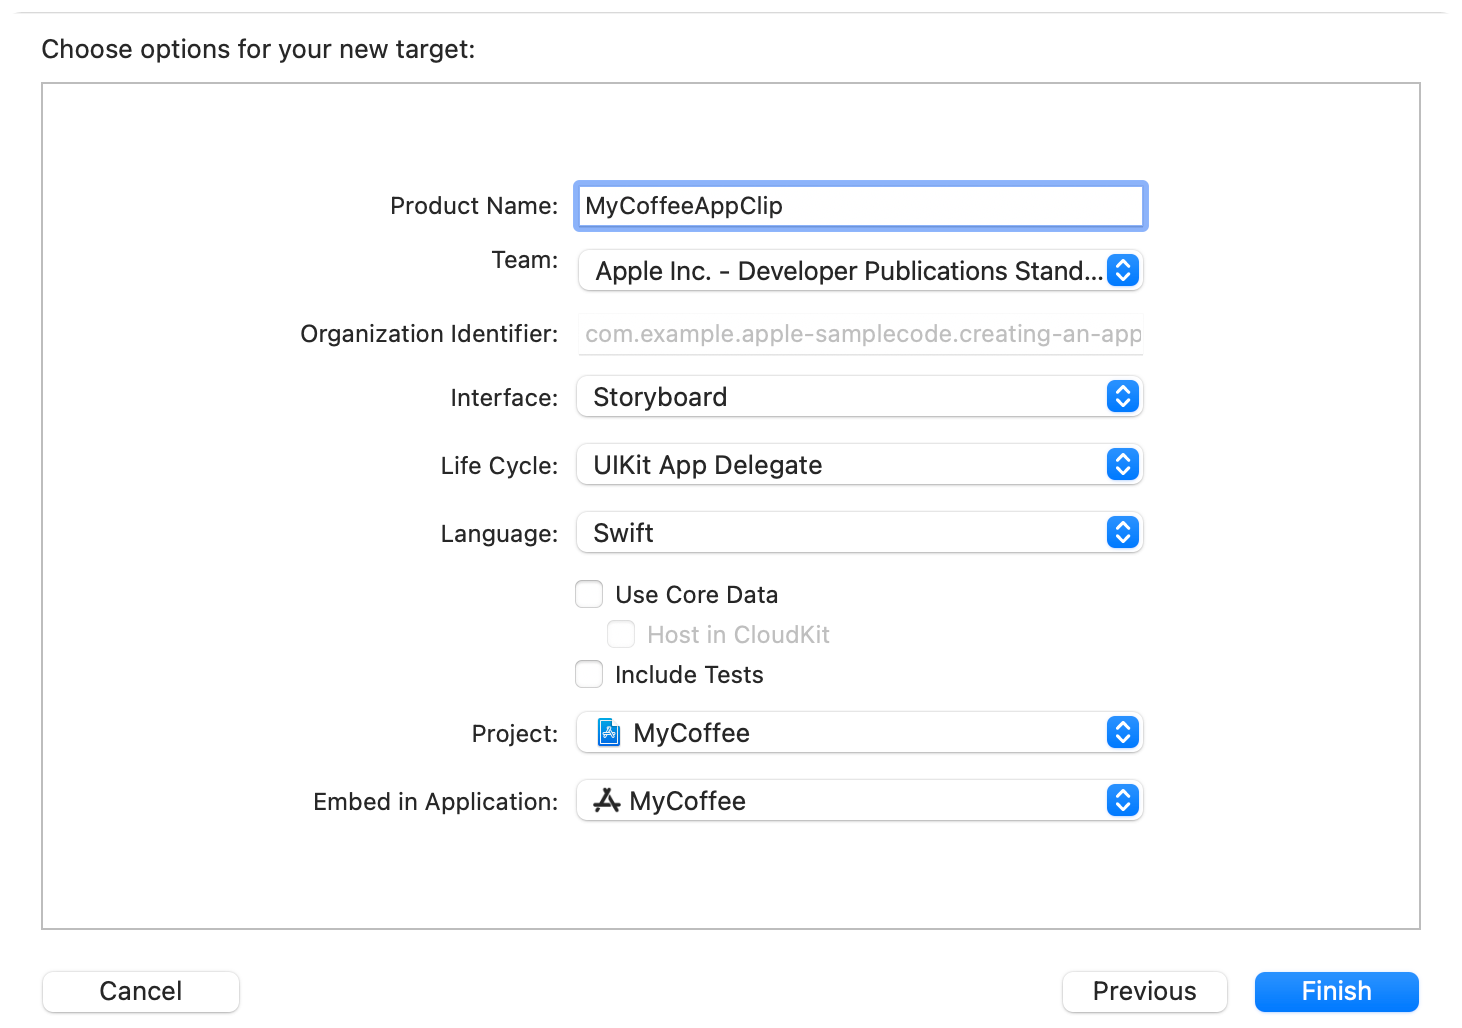Click the Product Name text field
Screen dimensions: 1462x1028
pos(860,205)
